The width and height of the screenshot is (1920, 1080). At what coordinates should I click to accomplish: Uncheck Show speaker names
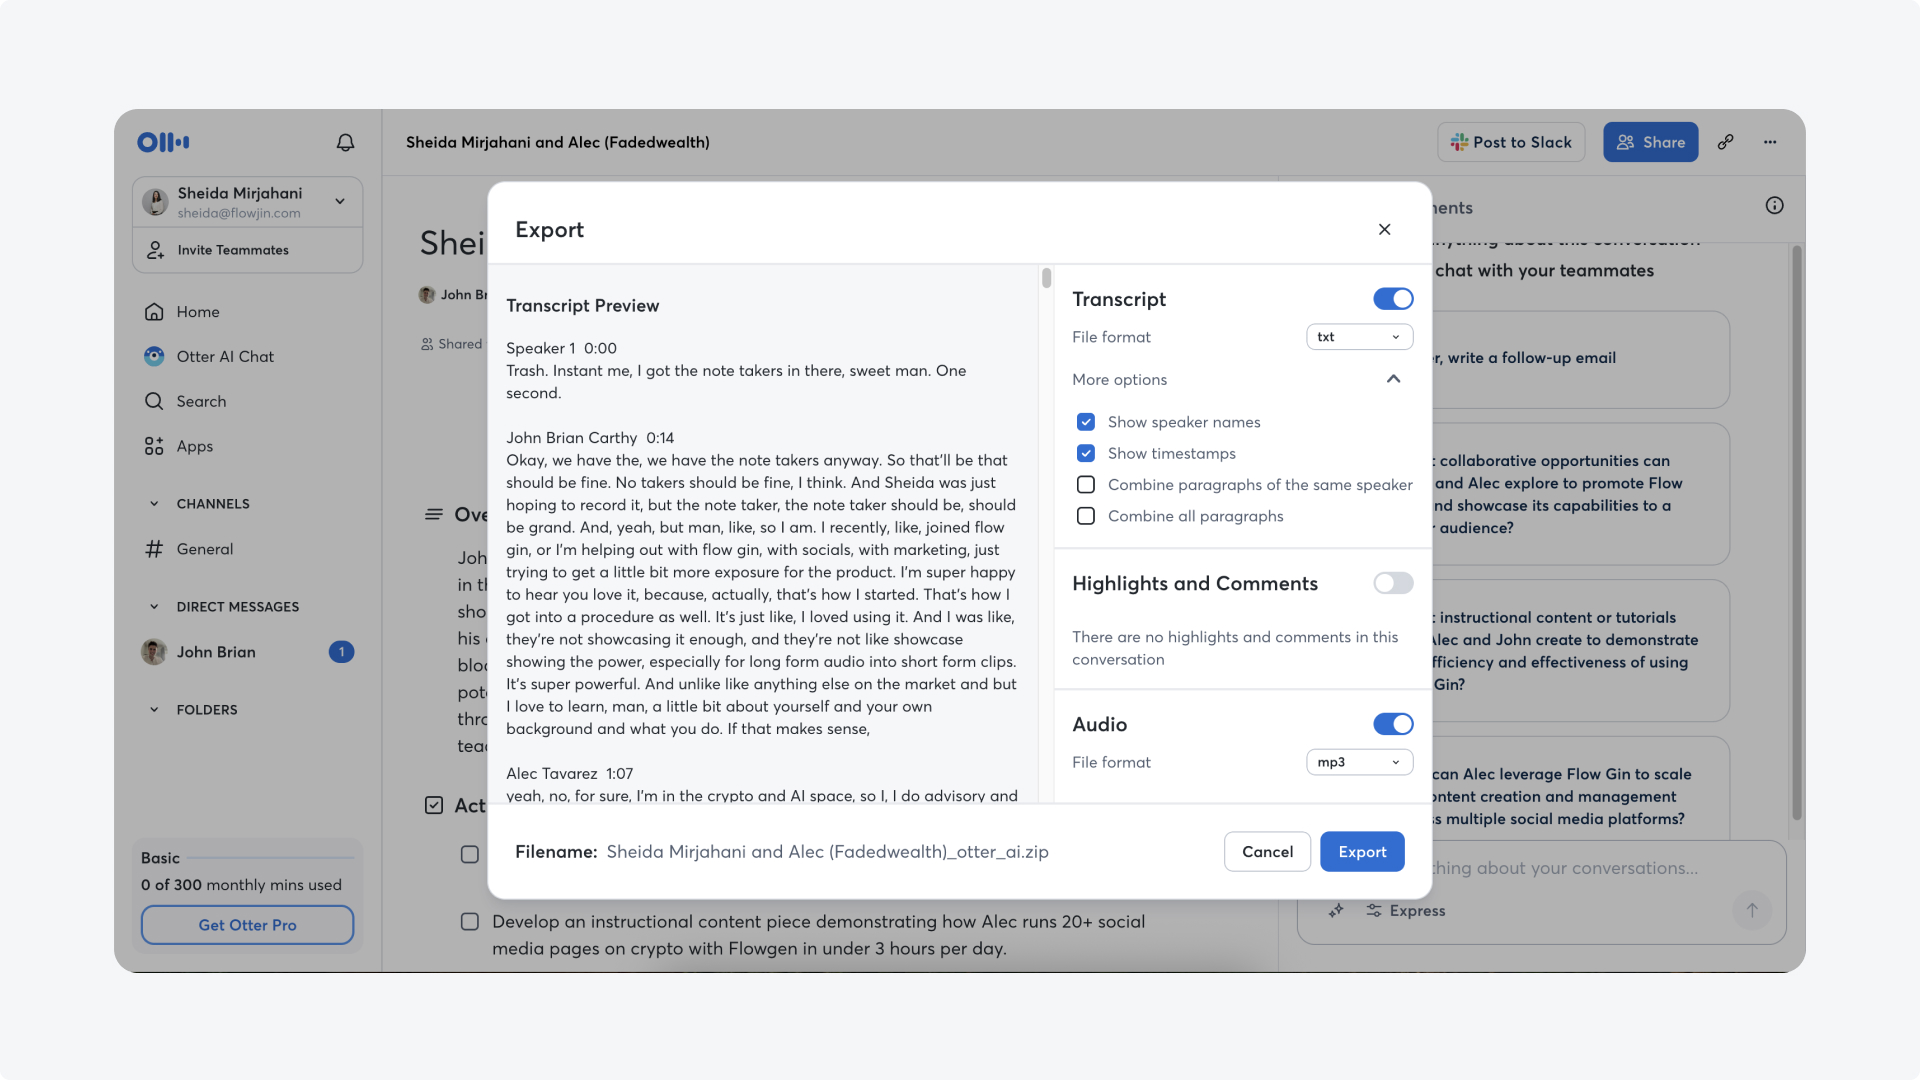(x=1086, y=422)
